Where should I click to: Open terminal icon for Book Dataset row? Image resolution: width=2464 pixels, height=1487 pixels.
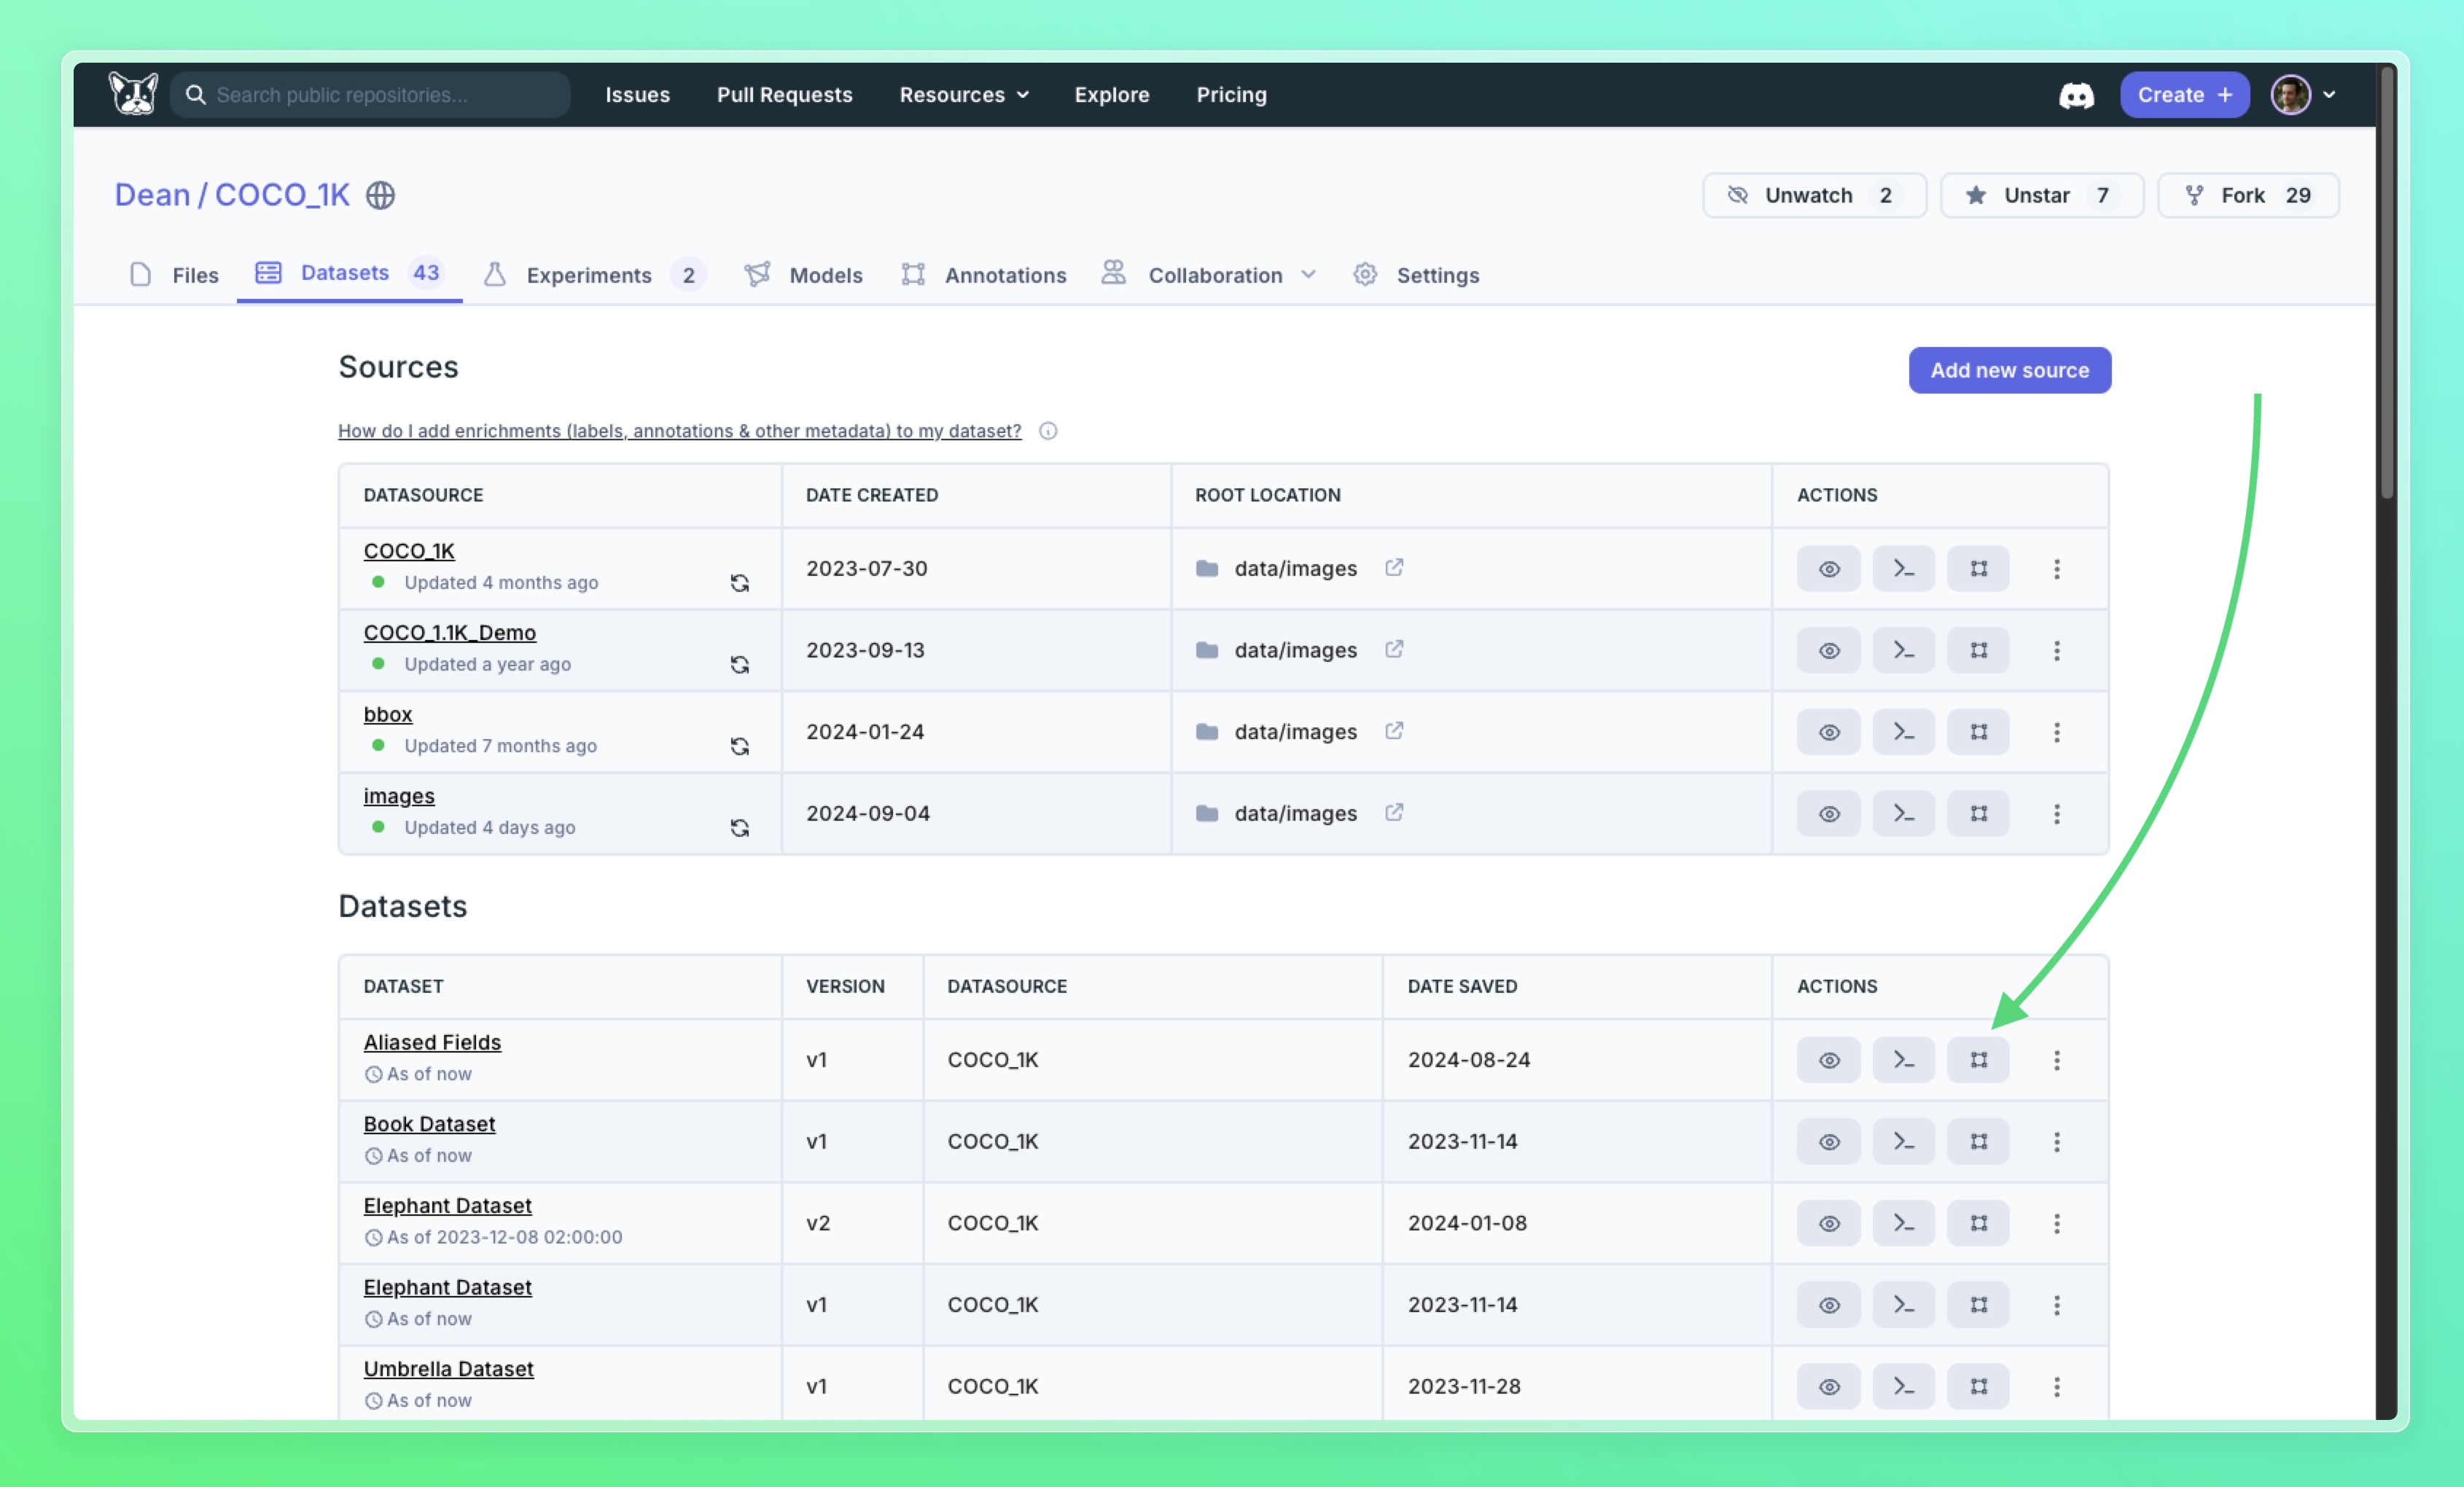tap(1903, 1142)
